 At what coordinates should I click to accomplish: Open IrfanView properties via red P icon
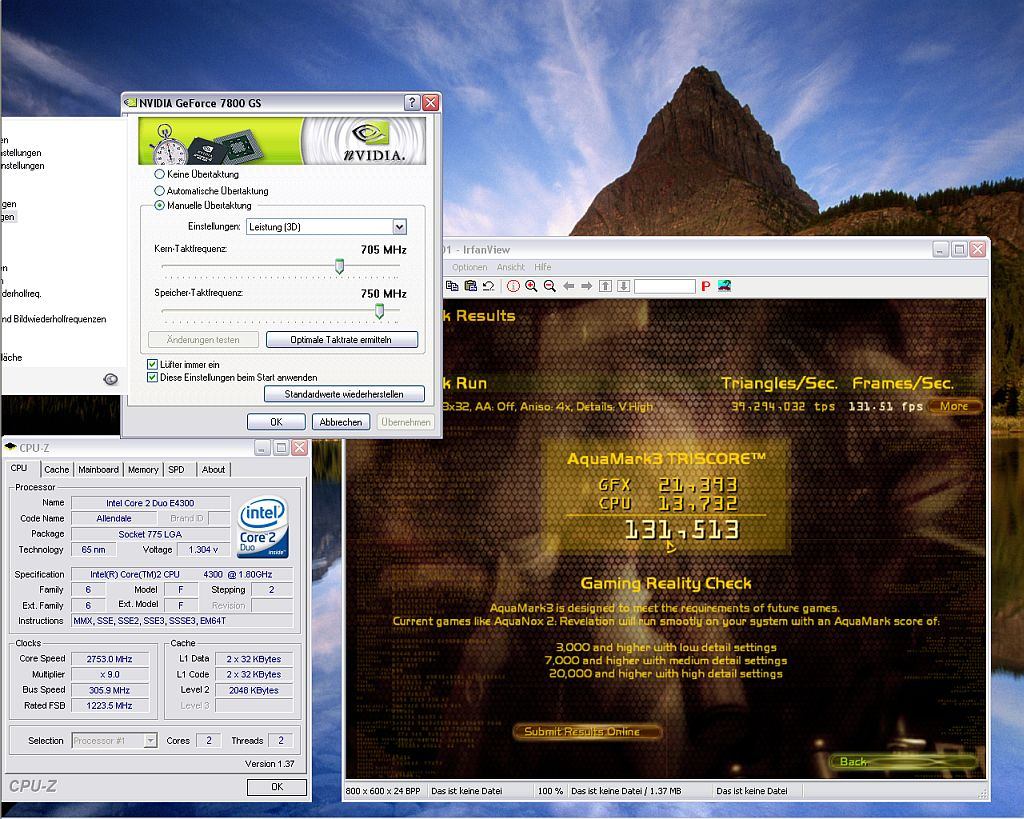pyautogui.click(x=705, y=286)
